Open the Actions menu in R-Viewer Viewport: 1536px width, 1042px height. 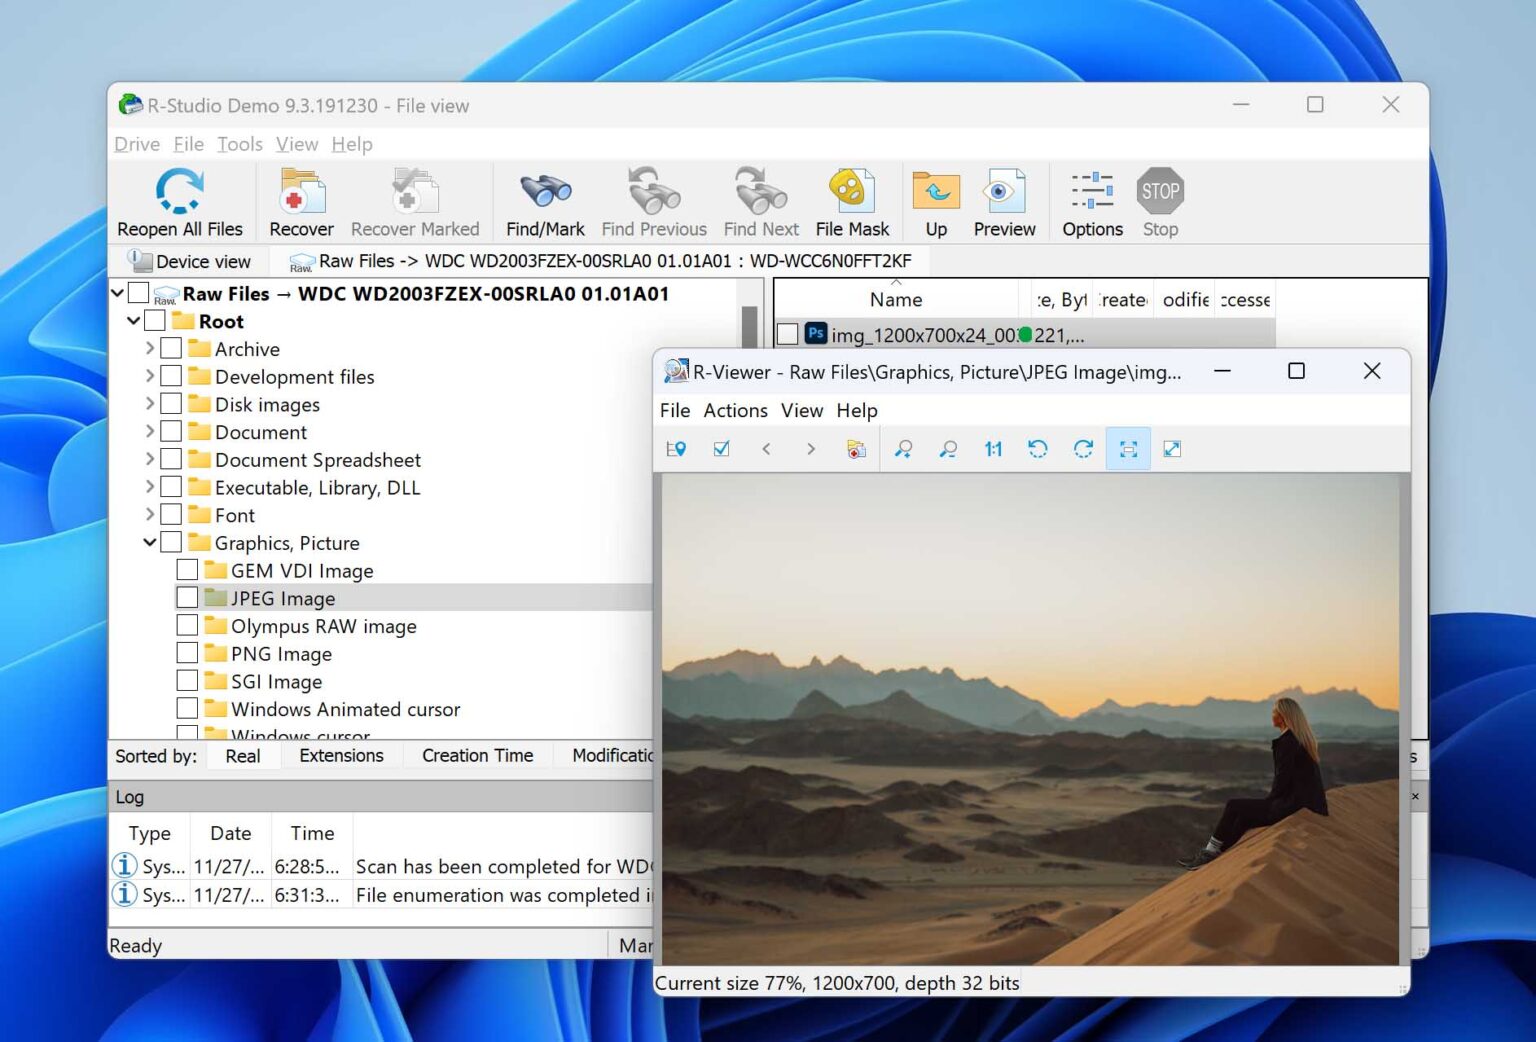click(736, 410)
